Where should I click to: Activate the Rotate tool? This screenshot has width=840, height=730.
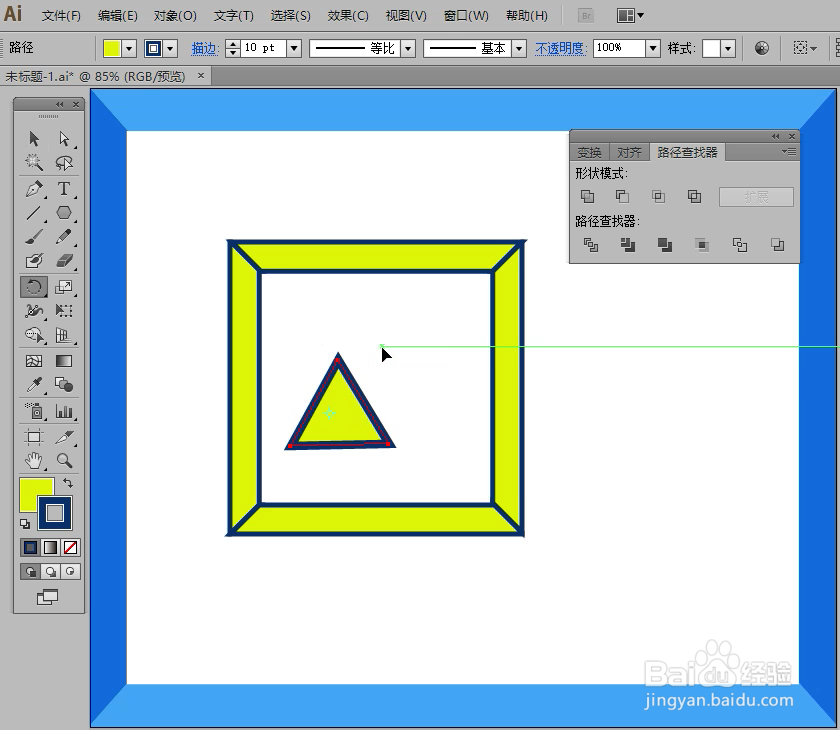tap(34, 287)
